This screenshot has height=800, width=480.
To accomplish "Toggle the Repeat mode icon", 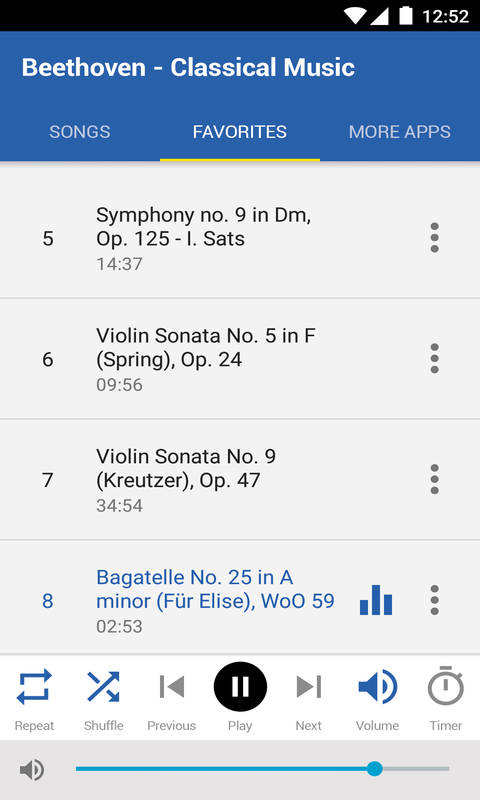I will point(34,686).
